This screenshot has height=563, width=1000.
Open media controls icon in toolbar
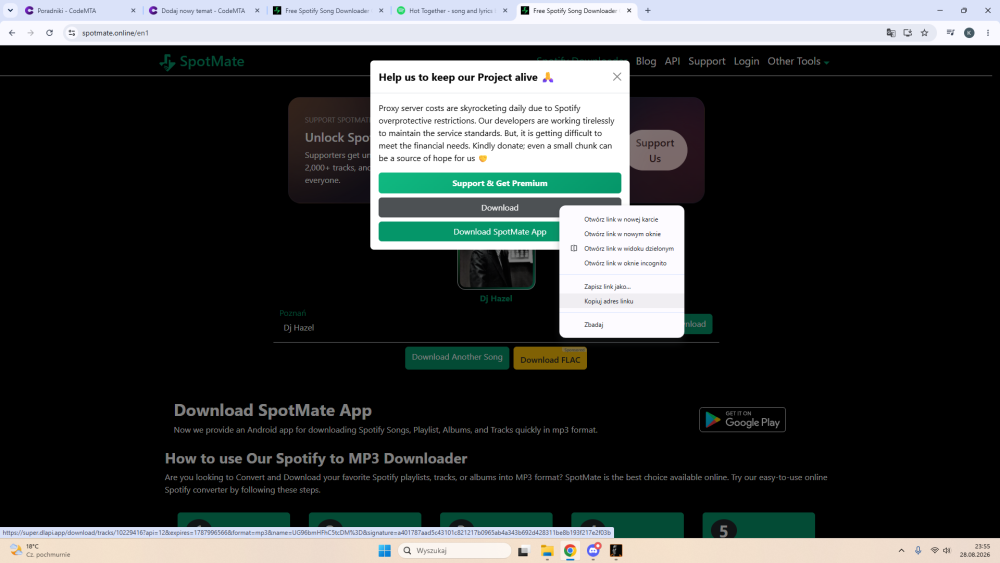(950, 33)
